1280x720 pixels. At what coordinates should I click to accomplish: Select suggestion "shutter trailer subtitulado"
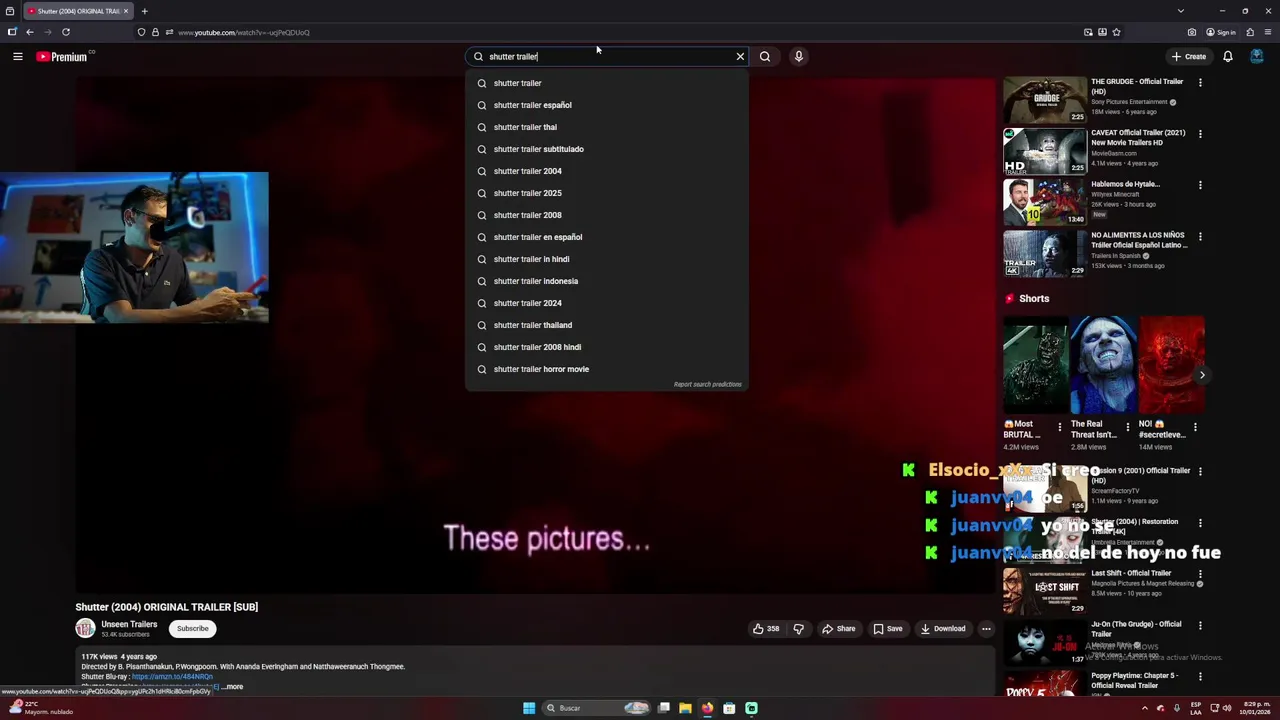pyautogui.click(x=607, y=149)
